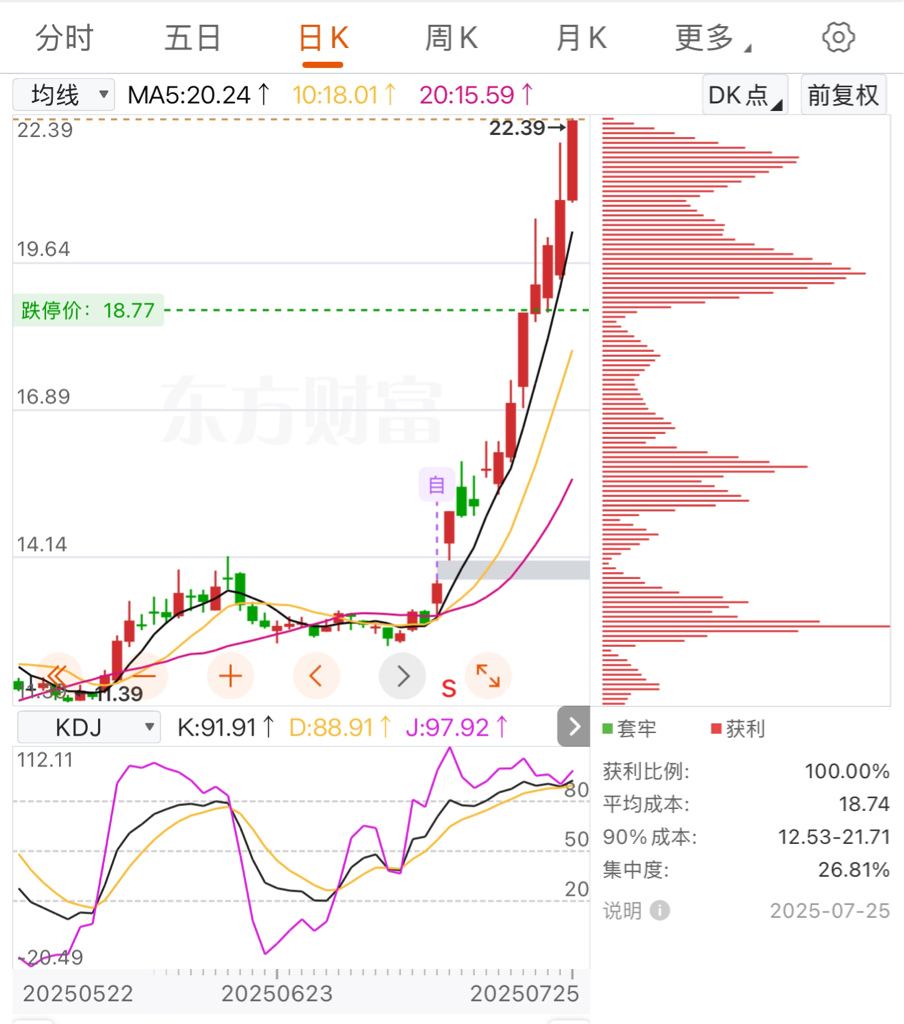The height and width of the screenshot is (1024, 904).
Task: Tap the red S signal marker
Action: coord(449,688)
